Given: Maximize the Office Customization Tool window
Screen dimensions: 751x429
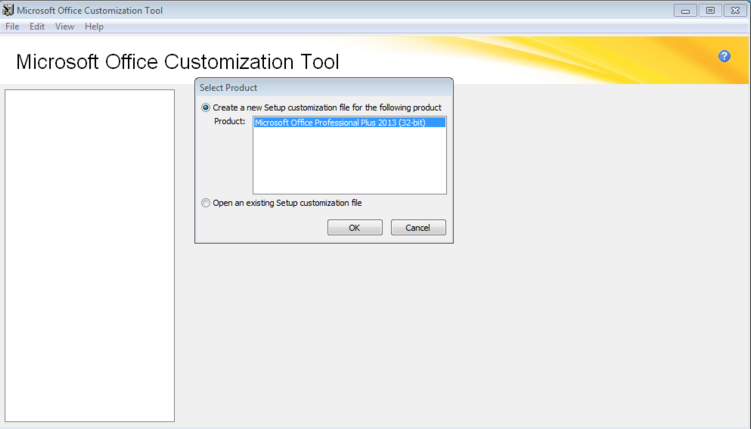Looking at the screenshot, I should [710, 11].
